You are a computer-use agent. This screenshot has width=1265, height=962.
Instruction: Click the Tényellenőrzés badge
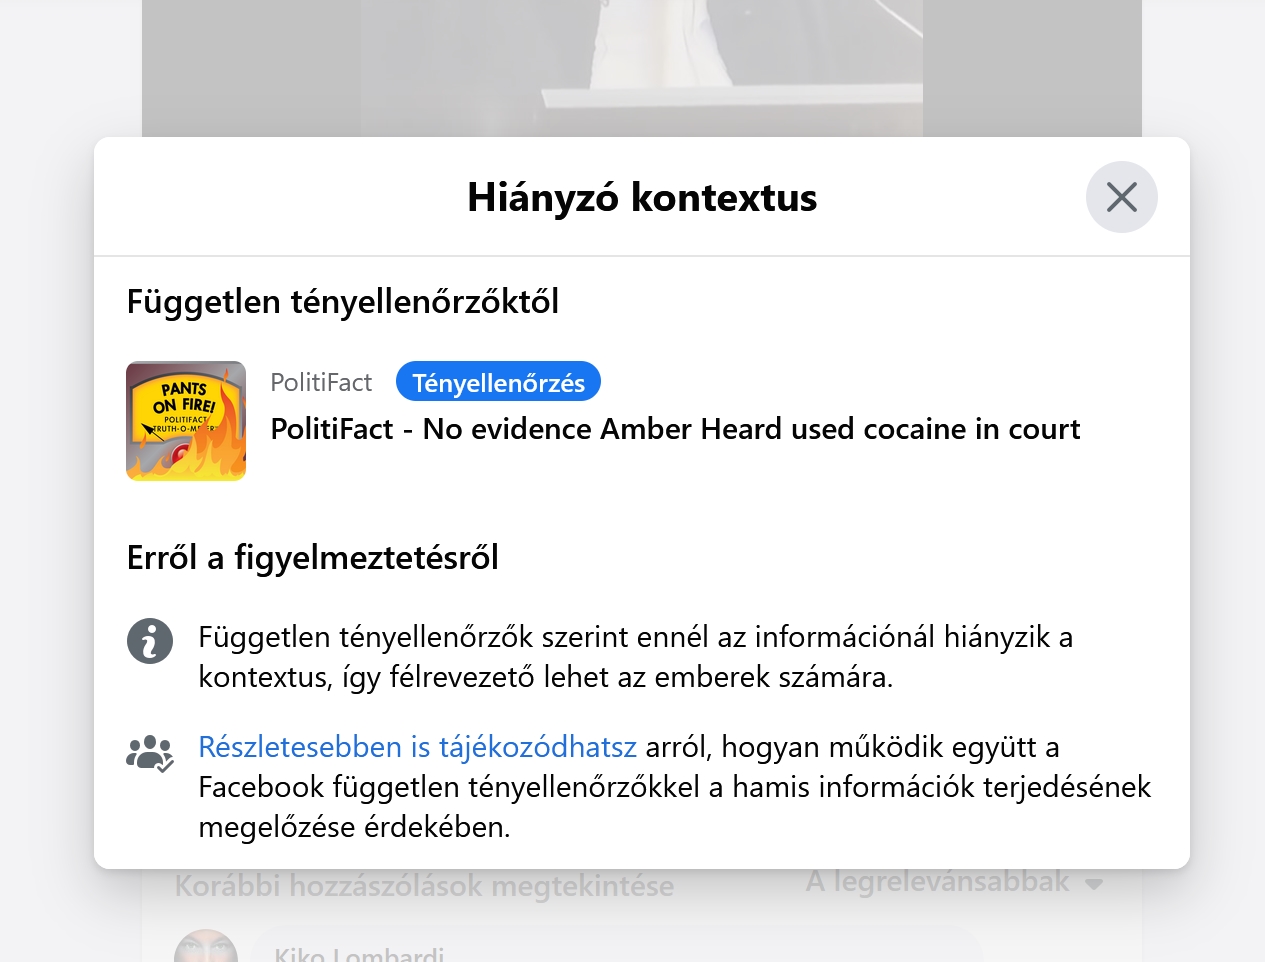[498, 382]
